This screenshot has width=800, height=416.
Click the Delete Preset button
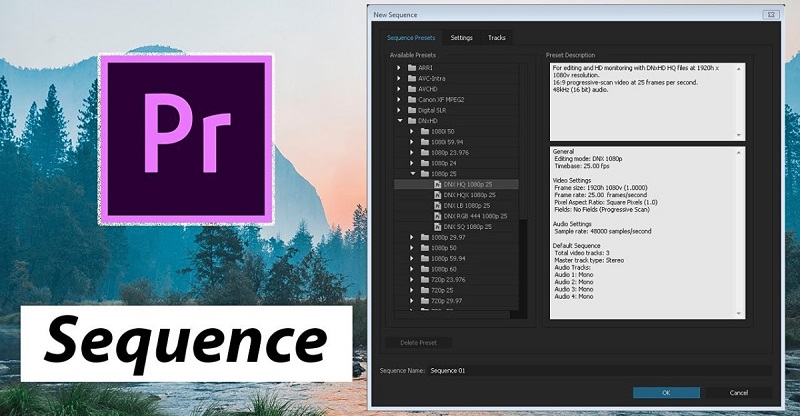418,342
